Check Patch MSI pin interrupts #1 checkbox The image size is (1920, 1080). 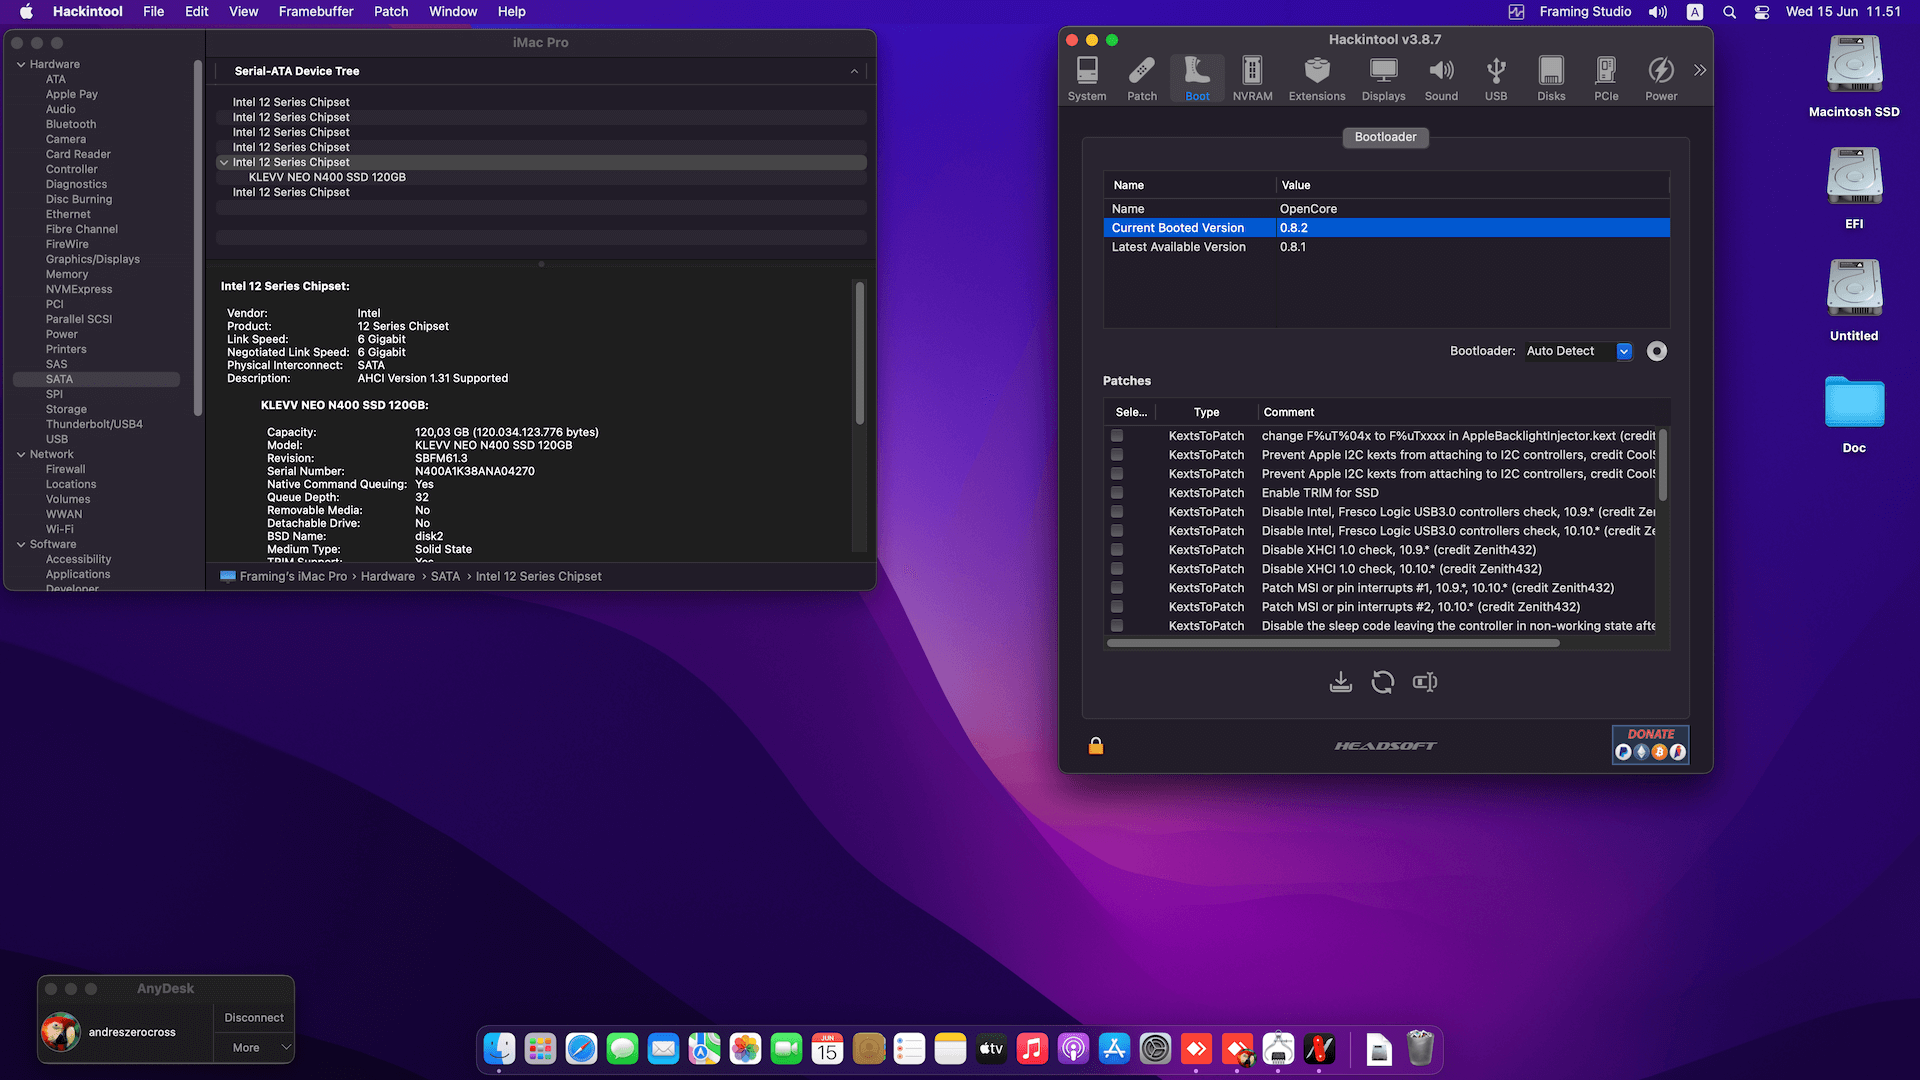[1117, 588]
